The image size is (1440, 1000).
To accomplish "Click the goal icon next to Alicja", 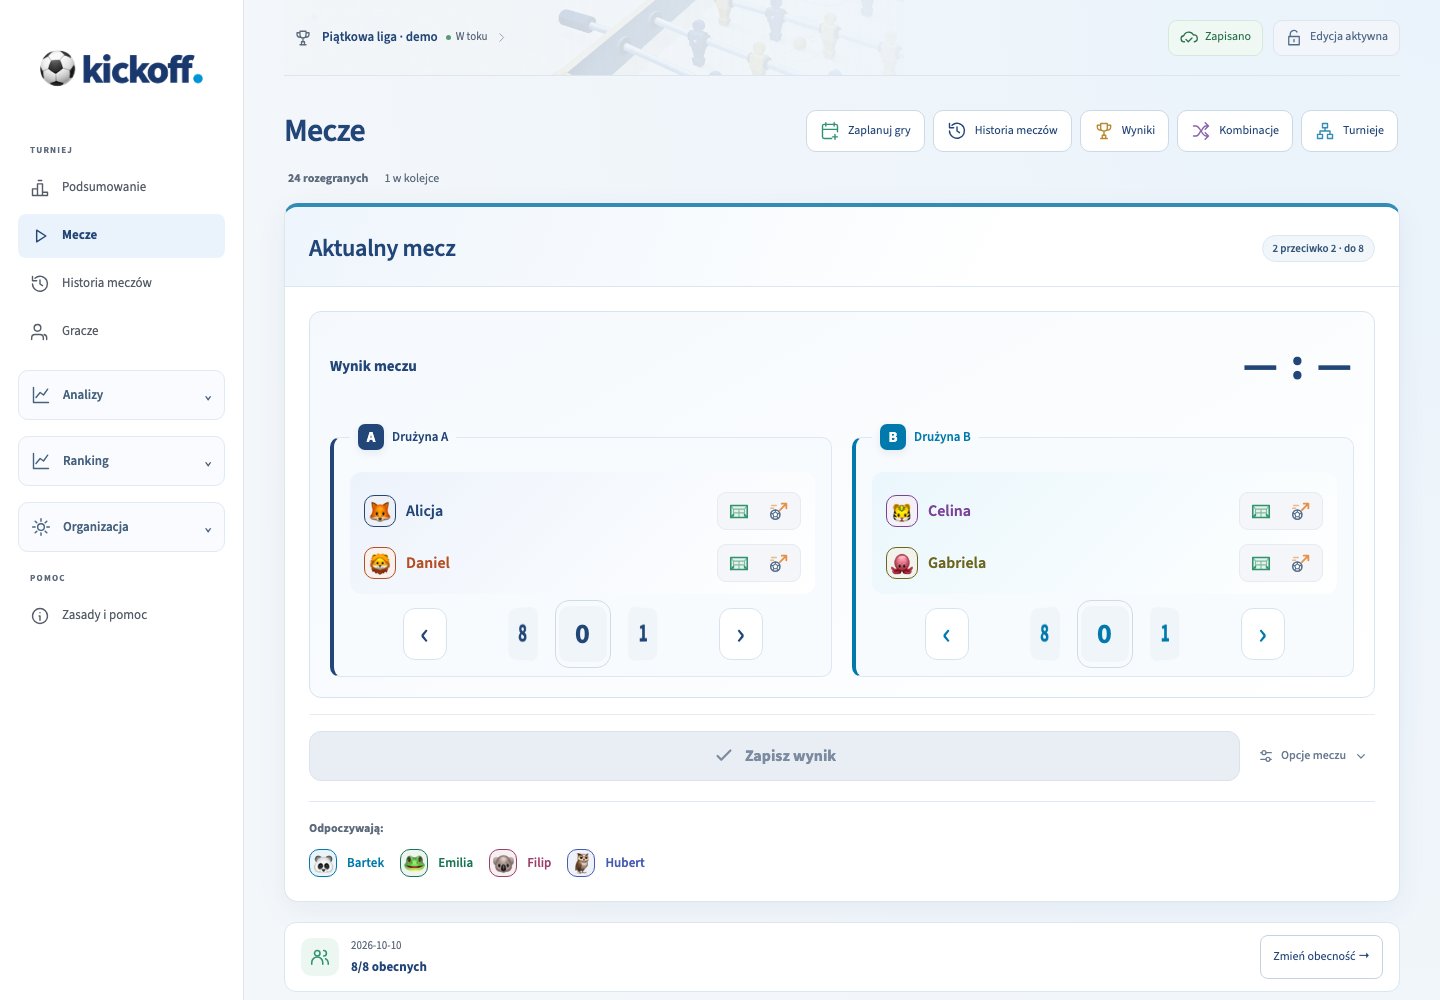I will [x=739, y=511].
